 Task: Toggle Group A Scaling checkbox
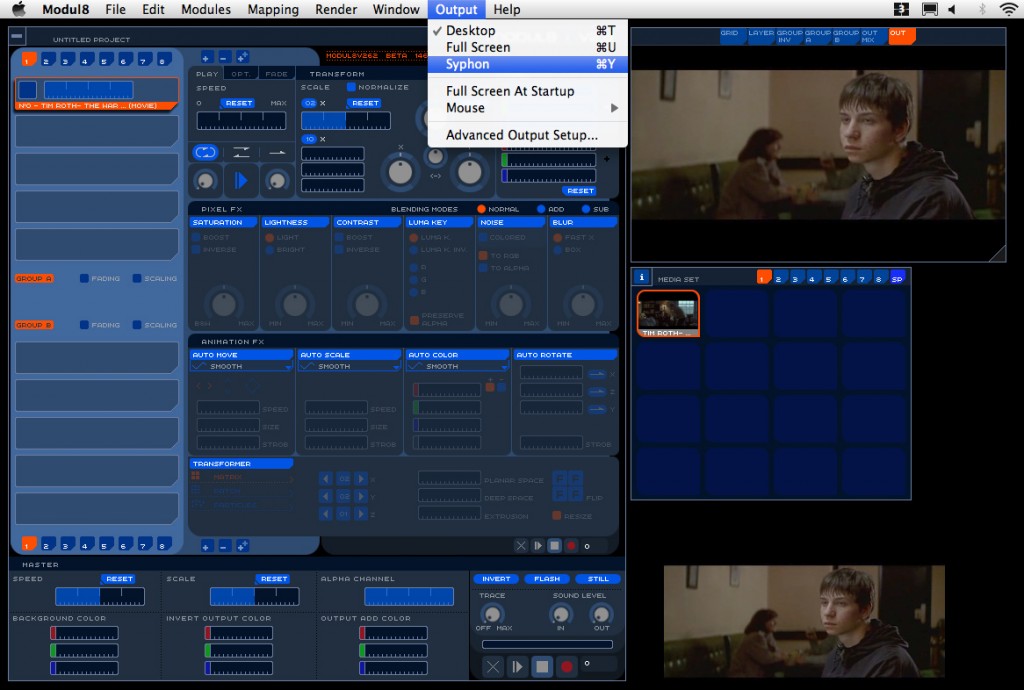pos(137,278)
